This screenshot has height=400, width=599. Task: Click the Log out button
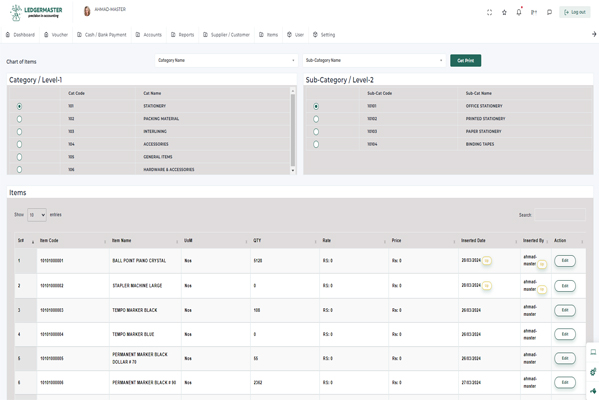click(575, 12)
